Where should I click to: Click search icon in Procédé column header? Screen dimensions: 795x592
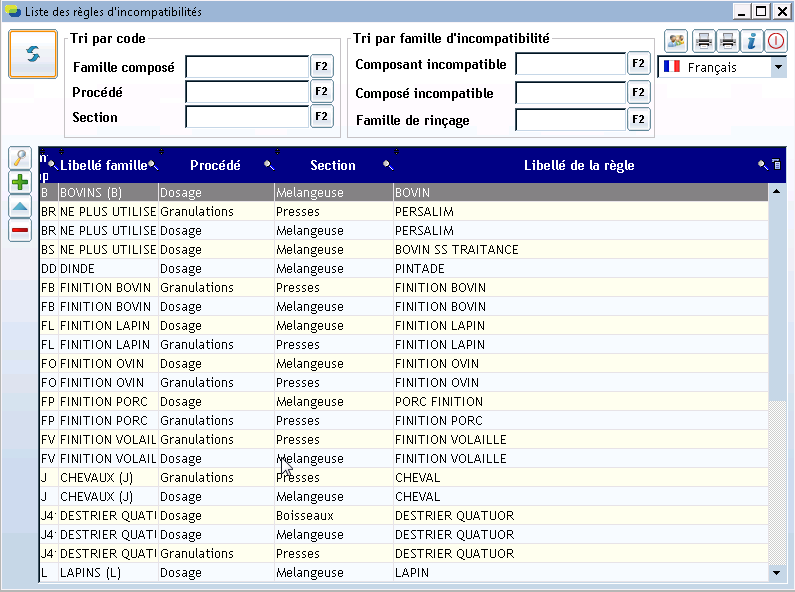[269, 165]
